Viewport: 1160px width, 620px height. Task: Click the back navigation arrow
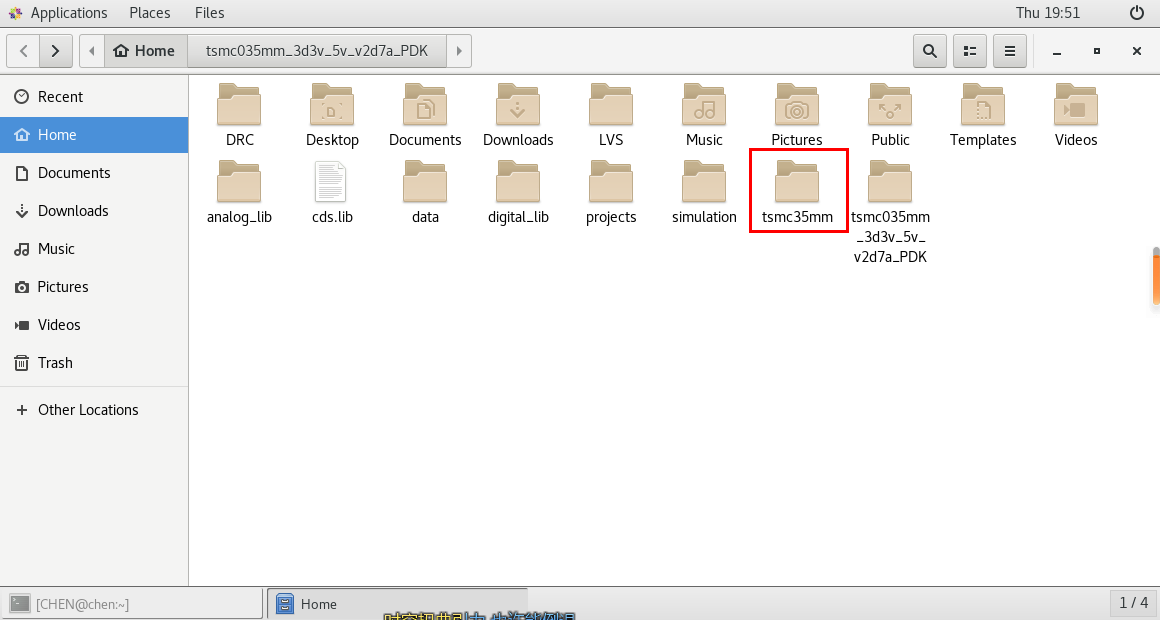click(x=22, y=50)
